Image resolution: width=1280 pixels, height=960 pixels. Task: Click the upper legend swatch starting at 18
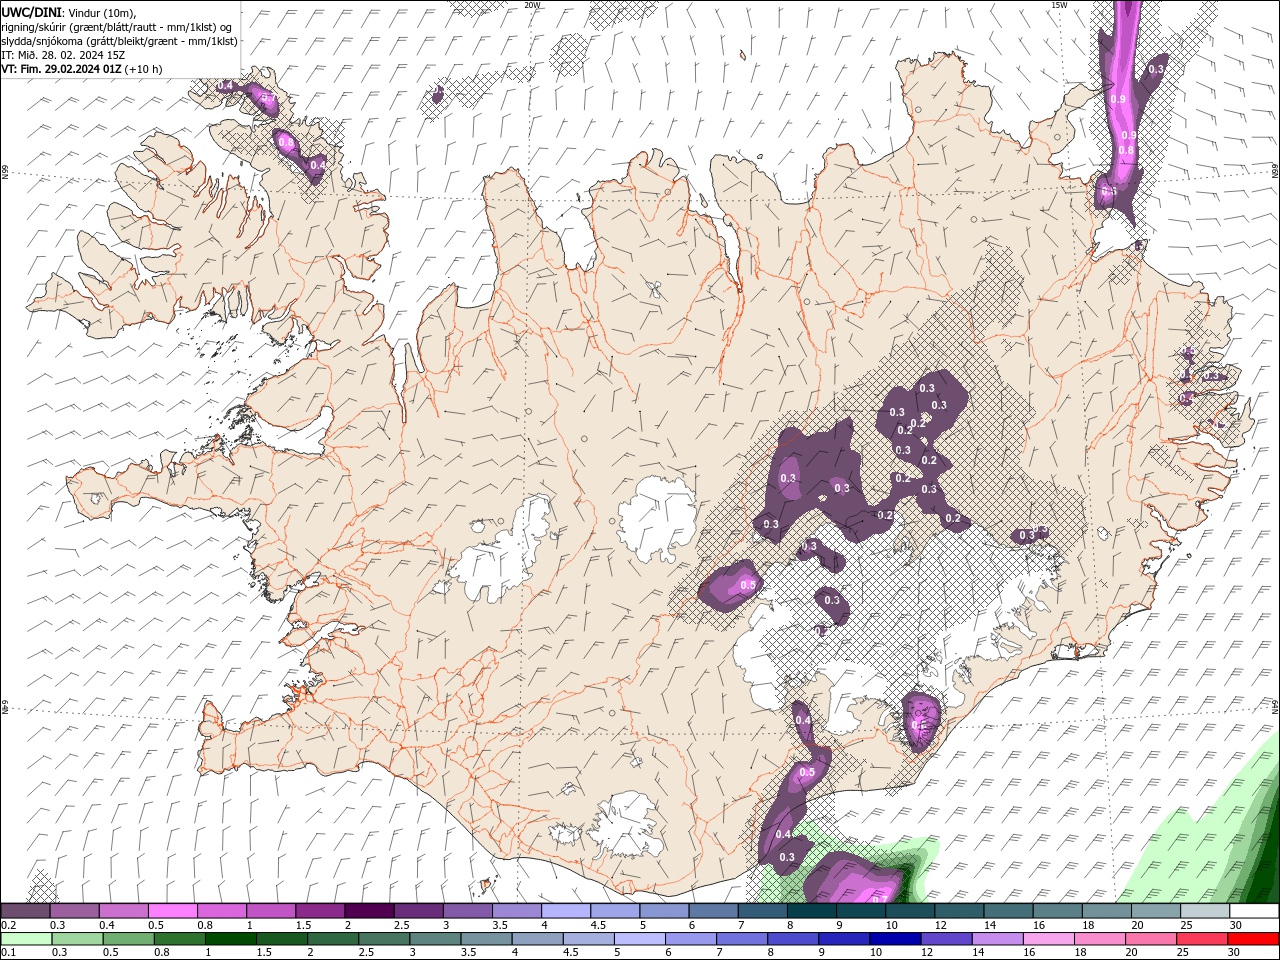tap(1107, 911)
